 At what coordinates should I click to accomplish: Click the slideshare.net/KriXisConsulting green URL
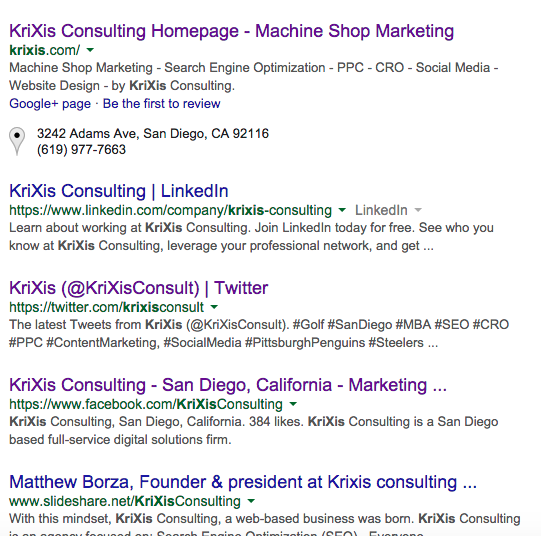[x=125, y=501]
